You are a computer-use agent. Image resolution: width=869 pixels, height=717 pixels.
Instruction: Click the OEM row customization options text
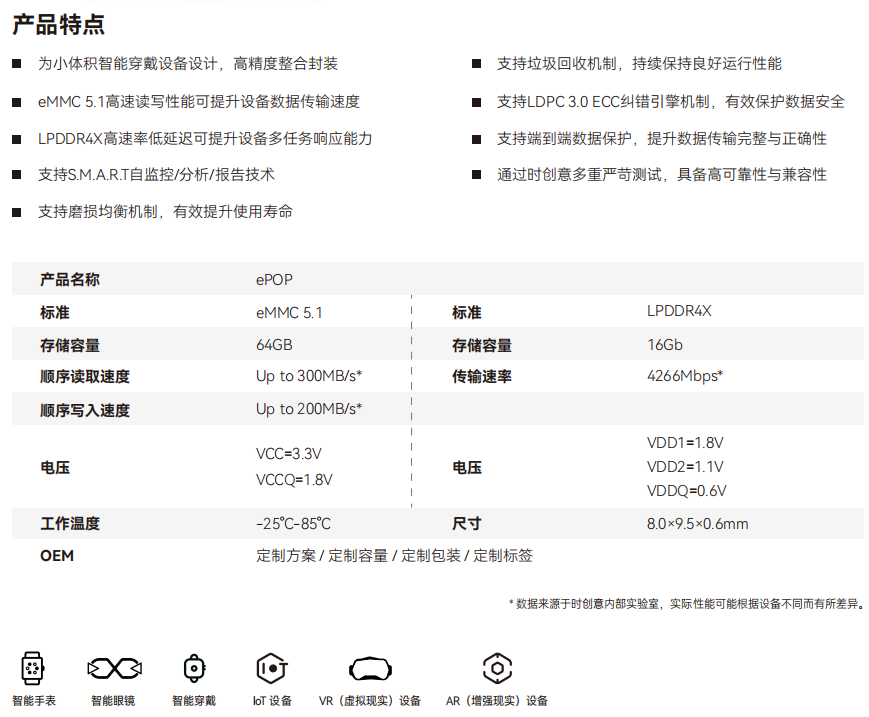(x=394, y=555)
